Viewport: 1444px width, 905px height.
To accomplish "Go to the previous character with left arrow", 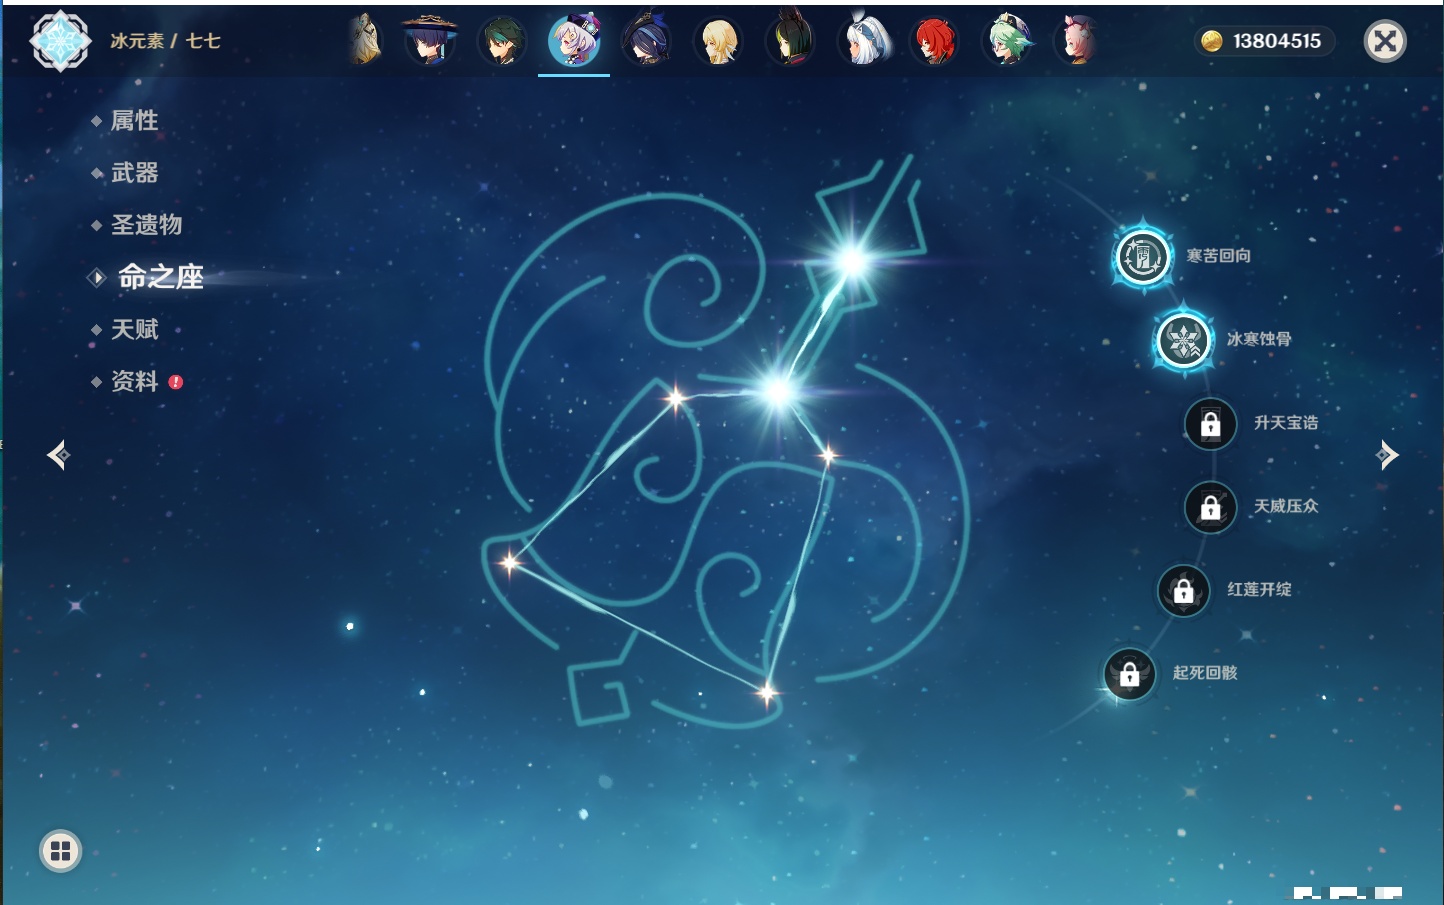I will coord(58,455).
